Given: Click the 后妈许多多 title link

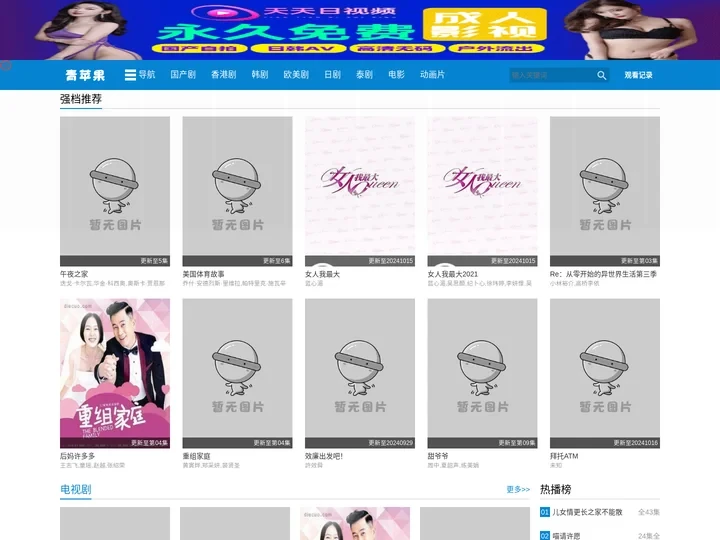Looking at the screenshot, I should 78,456.
